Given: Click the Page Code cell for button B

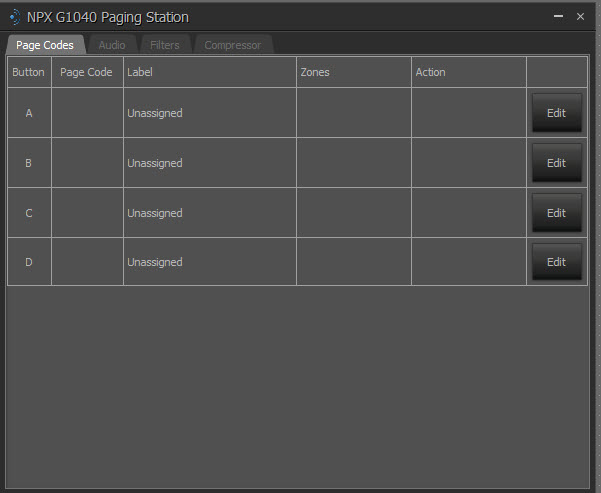Looking at the screenshot, I should pyautogui.click(x=87, y=163).
